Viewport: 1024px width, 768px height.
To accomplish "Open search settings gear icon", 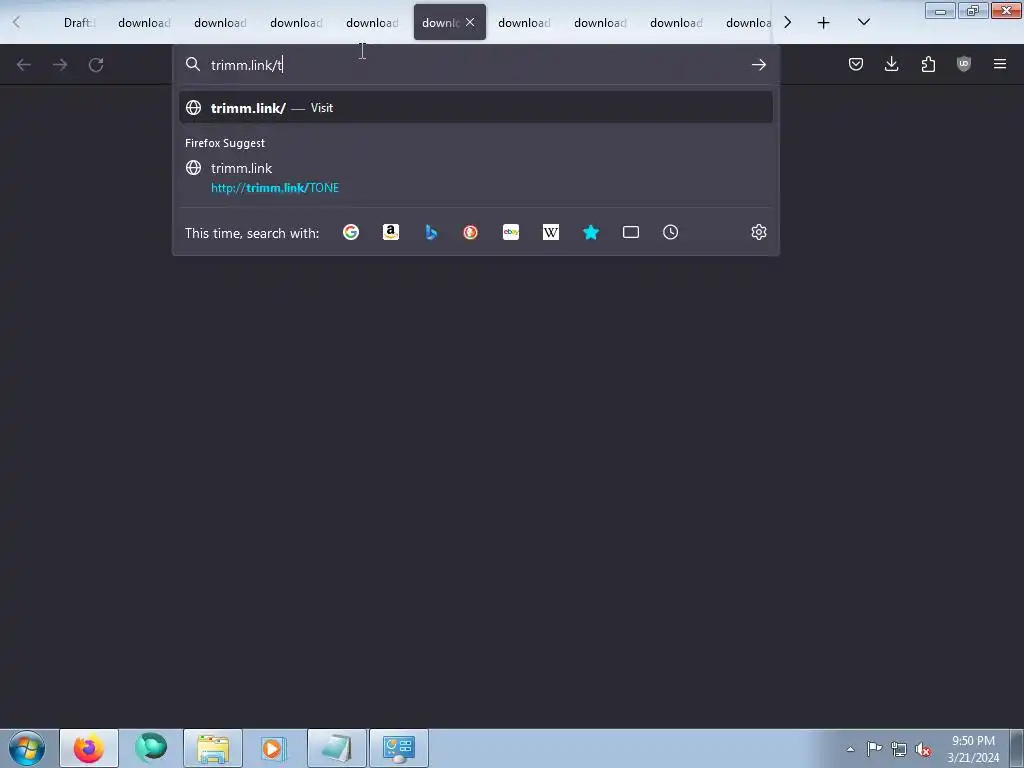I will point(758,232).
